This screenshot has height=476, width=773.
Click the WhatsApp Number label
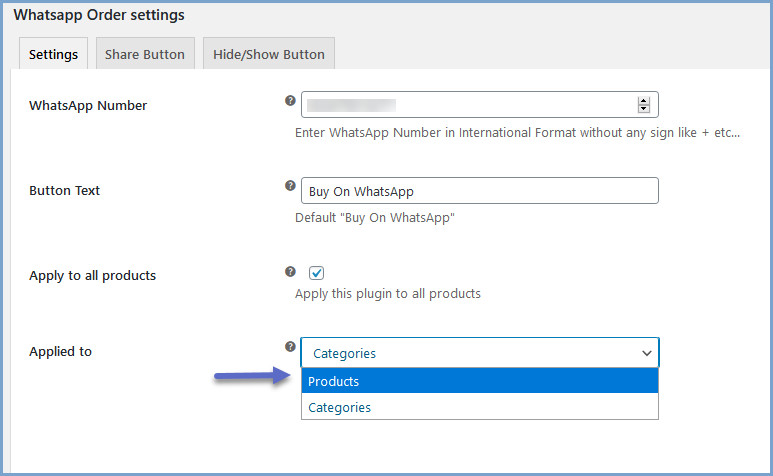click(88, 105)
